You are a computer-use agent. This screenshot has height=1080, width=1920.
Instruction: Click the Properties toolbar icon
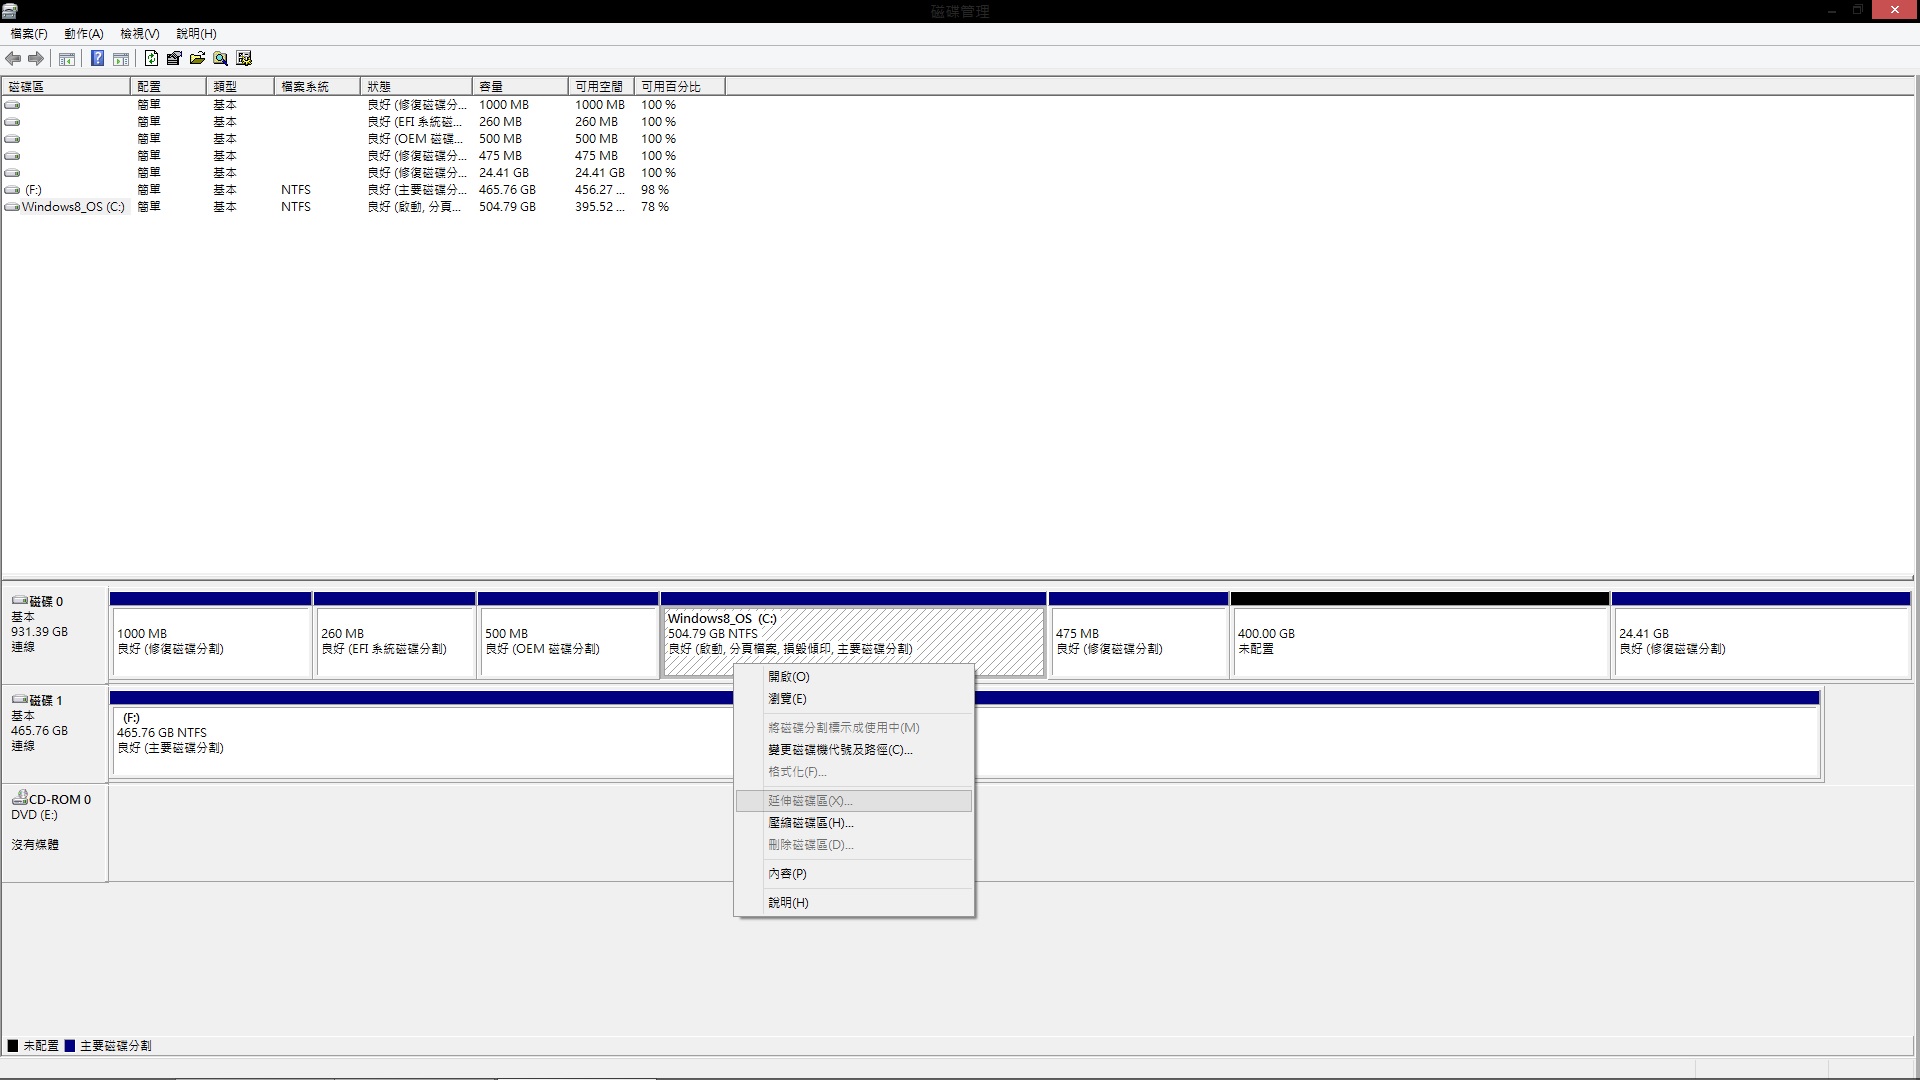[174, 59]
